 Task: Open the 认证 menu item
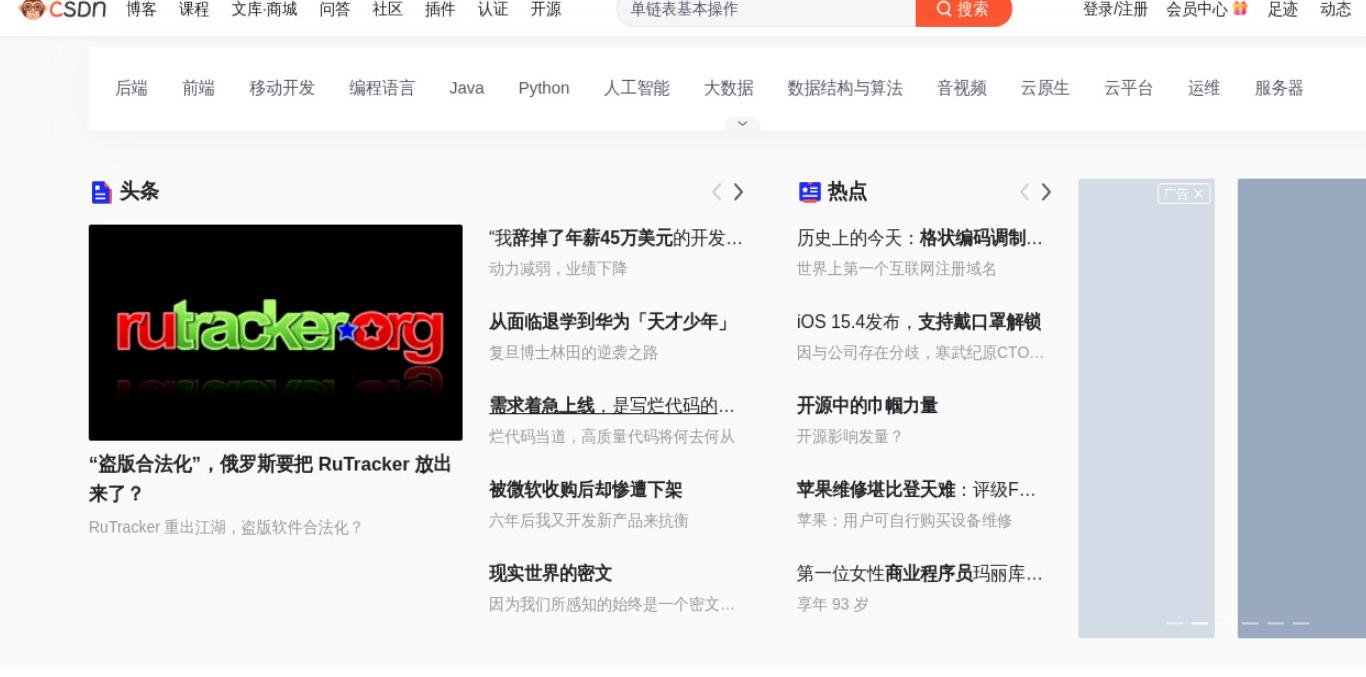[x=493, y=9]
